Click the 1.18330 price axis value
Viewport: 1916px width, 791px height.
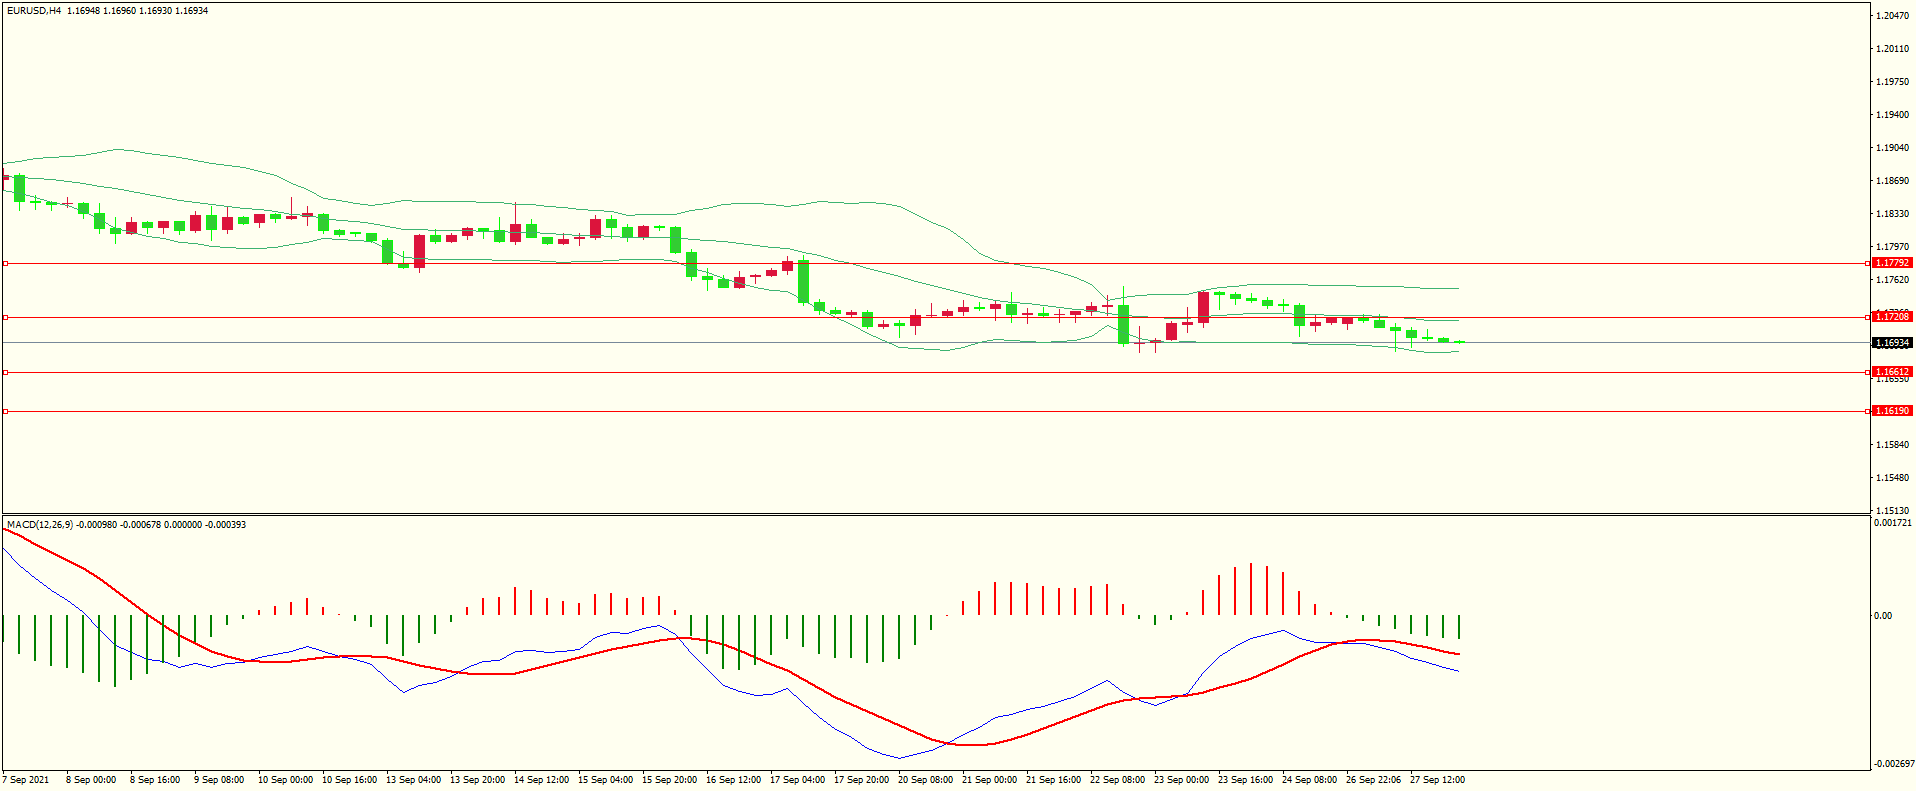coord(1892,214)
